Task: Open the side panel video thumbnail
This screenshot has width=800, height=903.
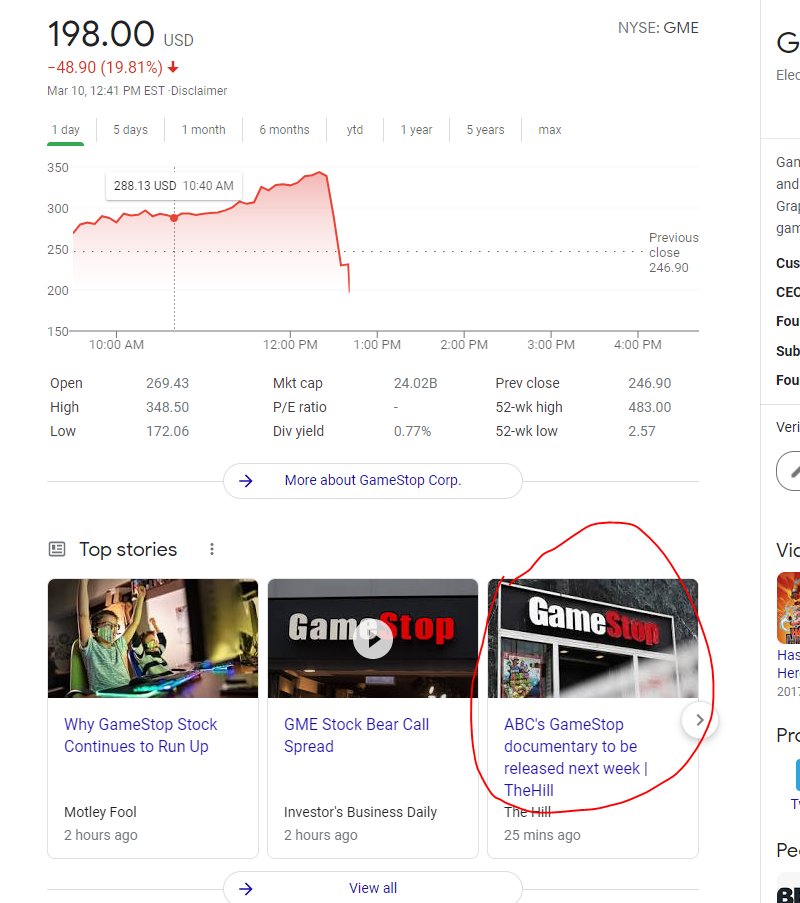Action: click(788, 608)
